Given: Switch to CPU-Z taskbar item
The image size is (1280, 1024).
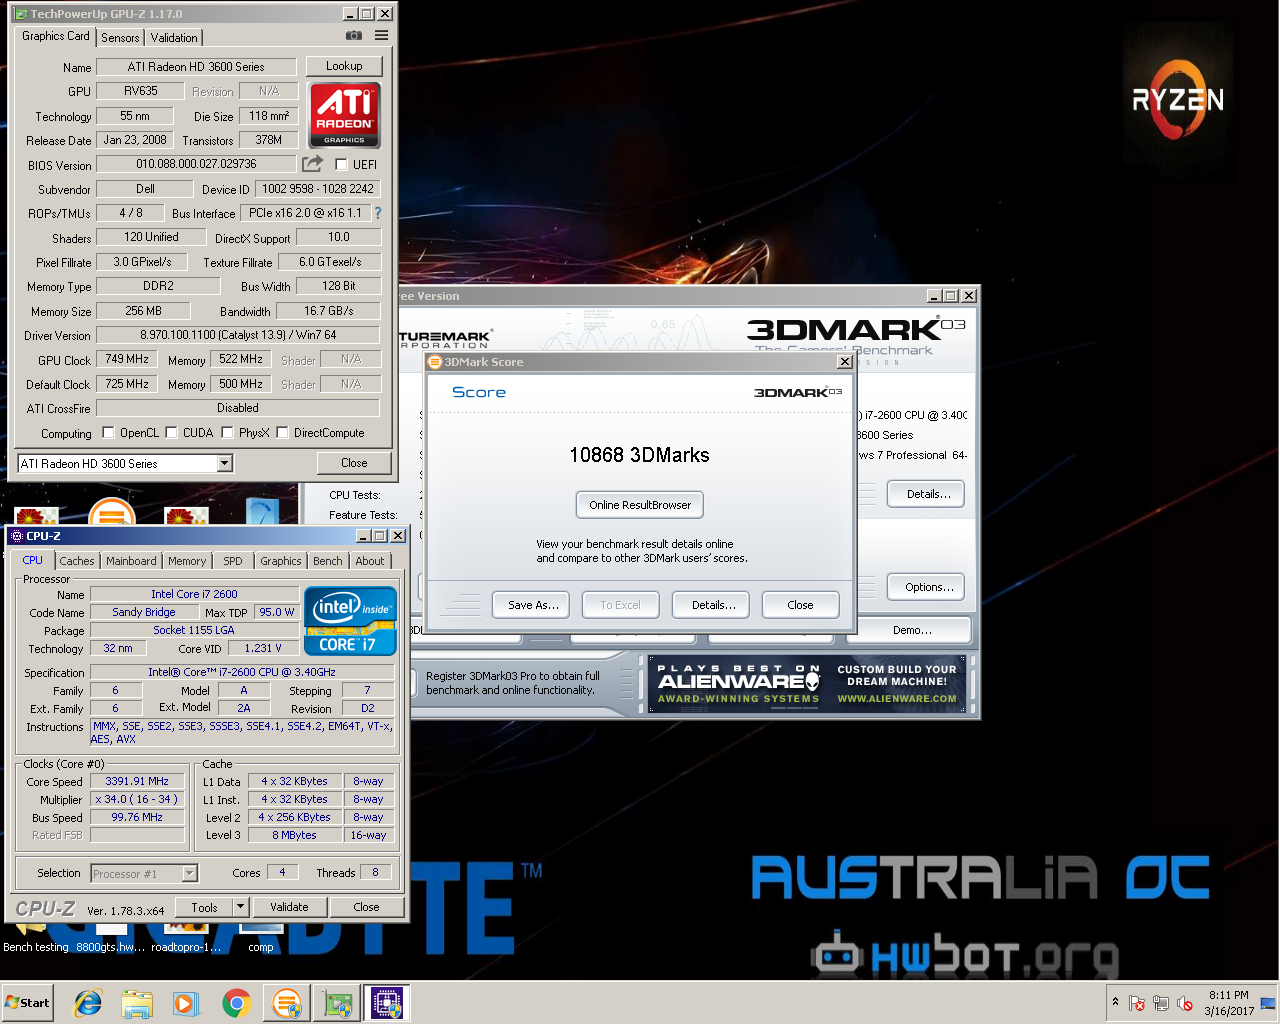Looking at the screenshot, I should pyautogui.click(x=387, y=1003).
